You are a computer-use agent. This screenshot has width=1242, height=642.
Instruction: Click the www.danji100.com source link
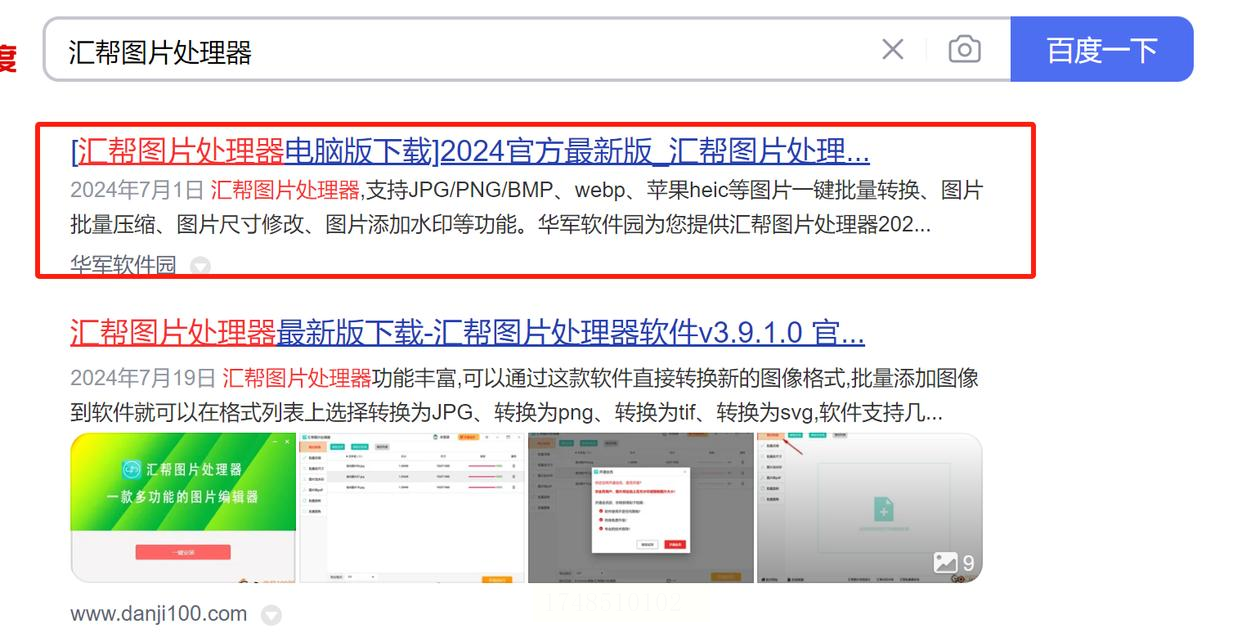158,614
